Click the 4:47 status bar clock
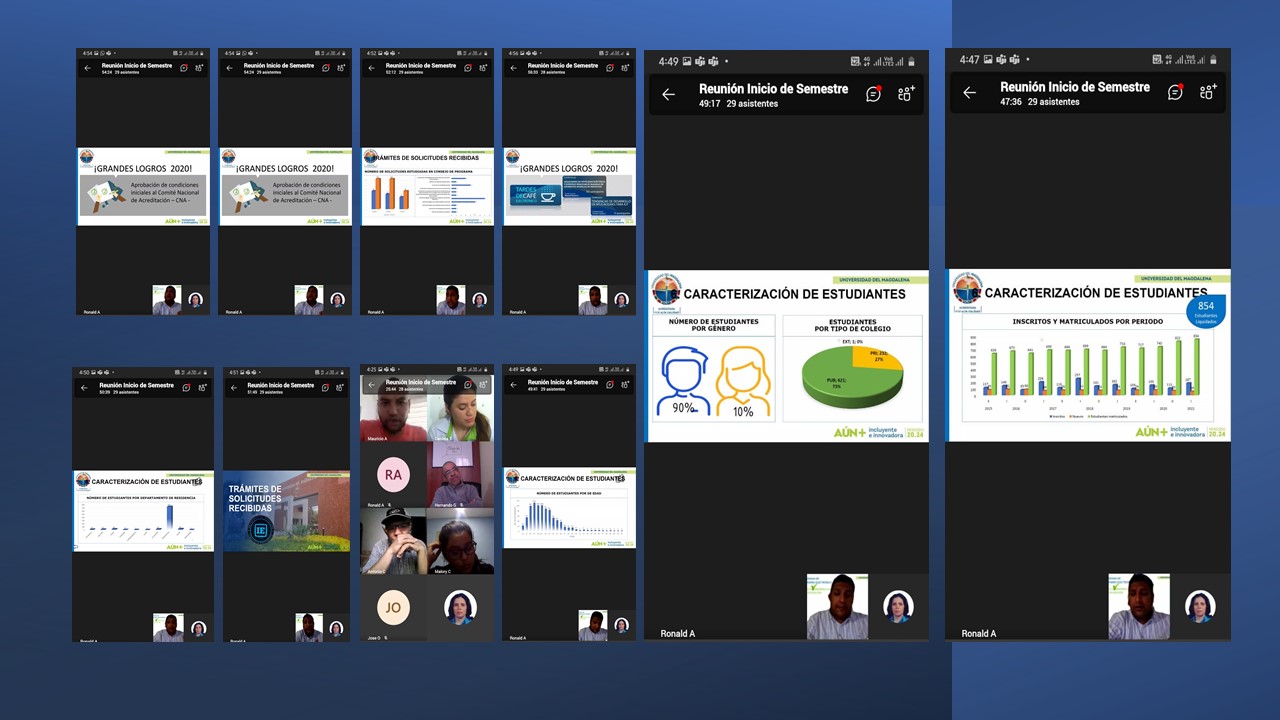The image size is (1280, 720). click(x=970, y=60)
